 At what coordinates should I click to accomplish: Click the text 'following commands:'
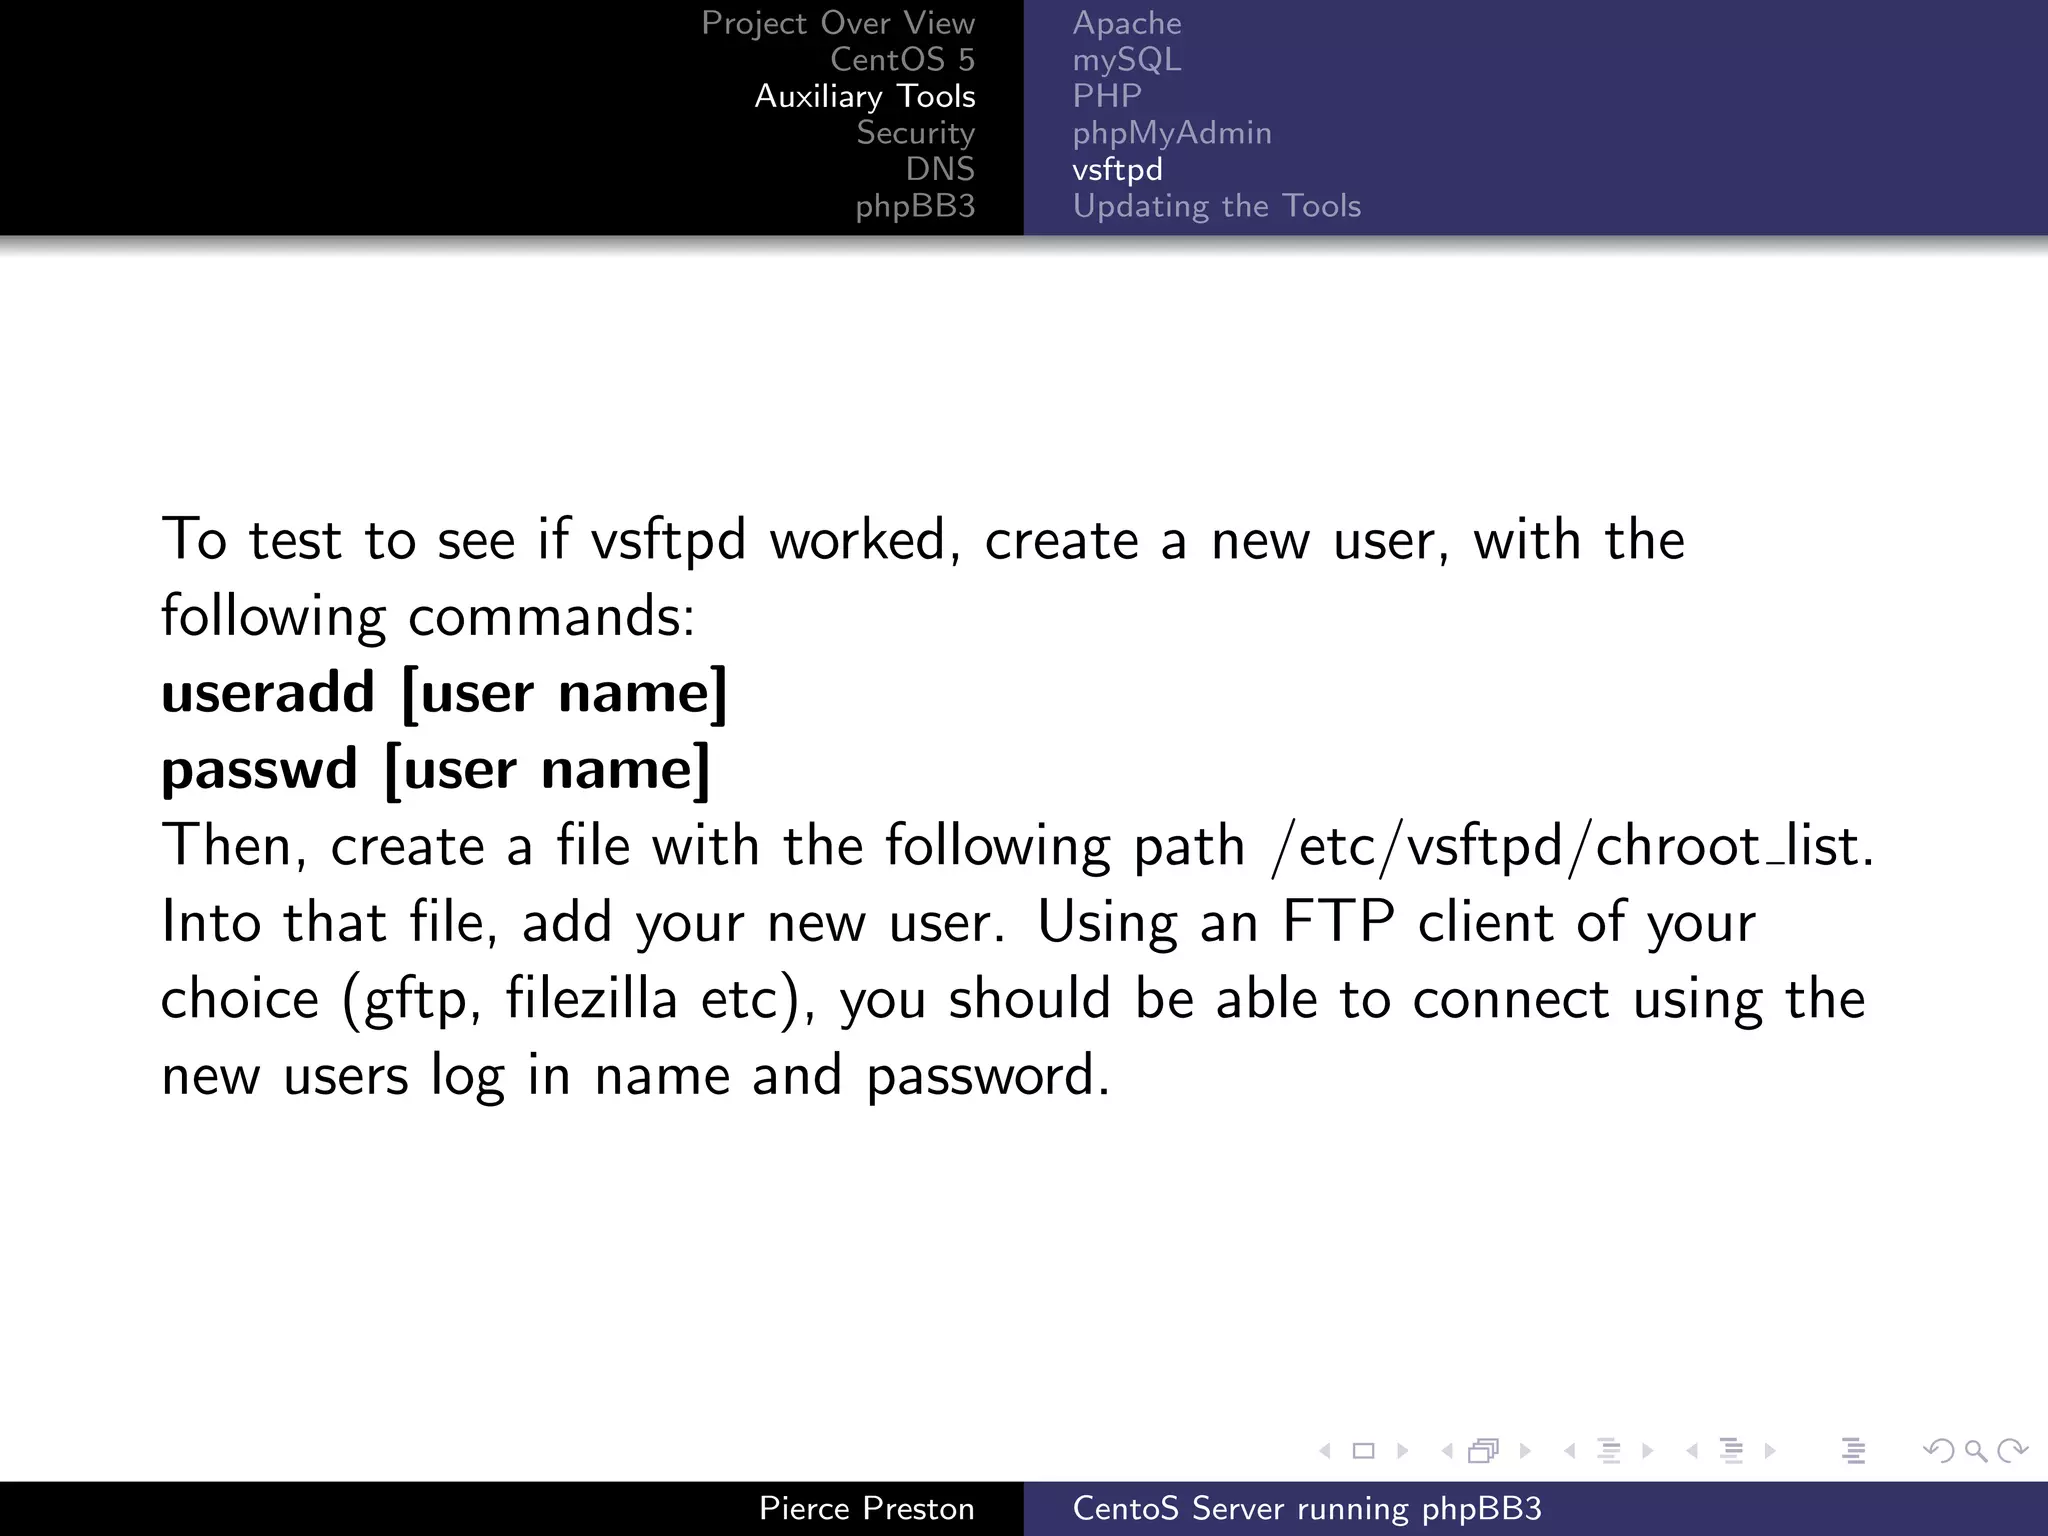(x=428, y=616)
